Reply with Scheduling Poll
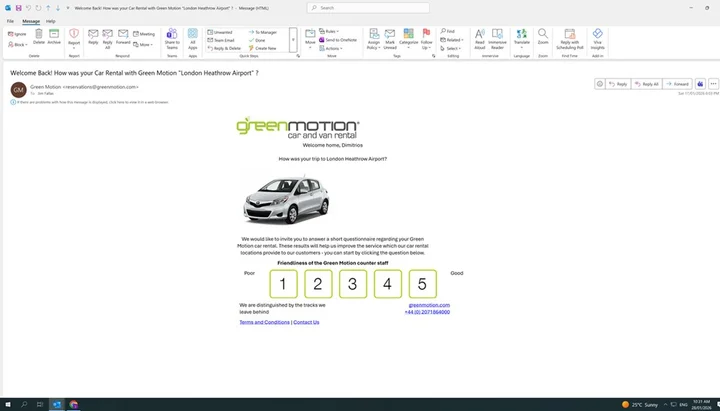Viewport: 720px width, 411px height. [x=570, y=39]
